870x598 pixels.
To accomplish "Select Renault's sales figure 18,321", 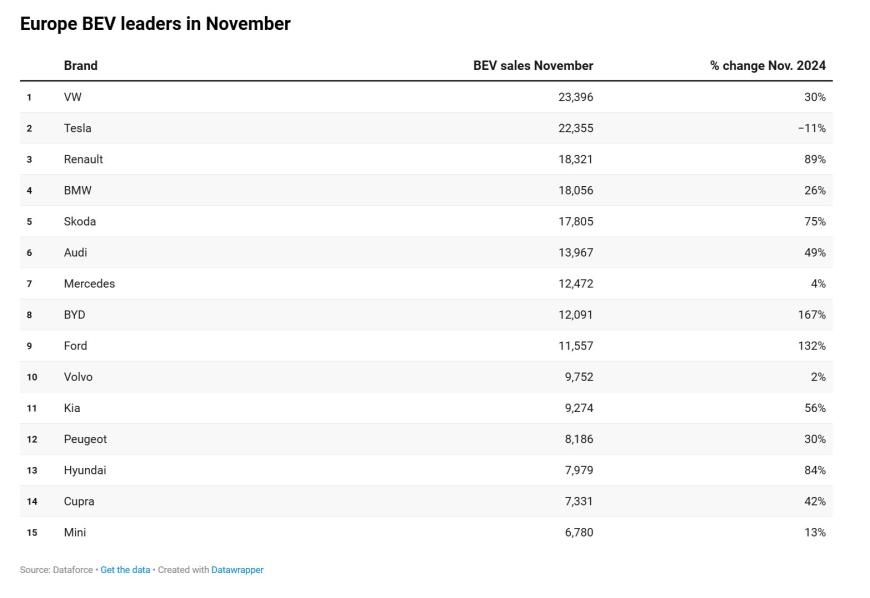I will pos(575,159).
